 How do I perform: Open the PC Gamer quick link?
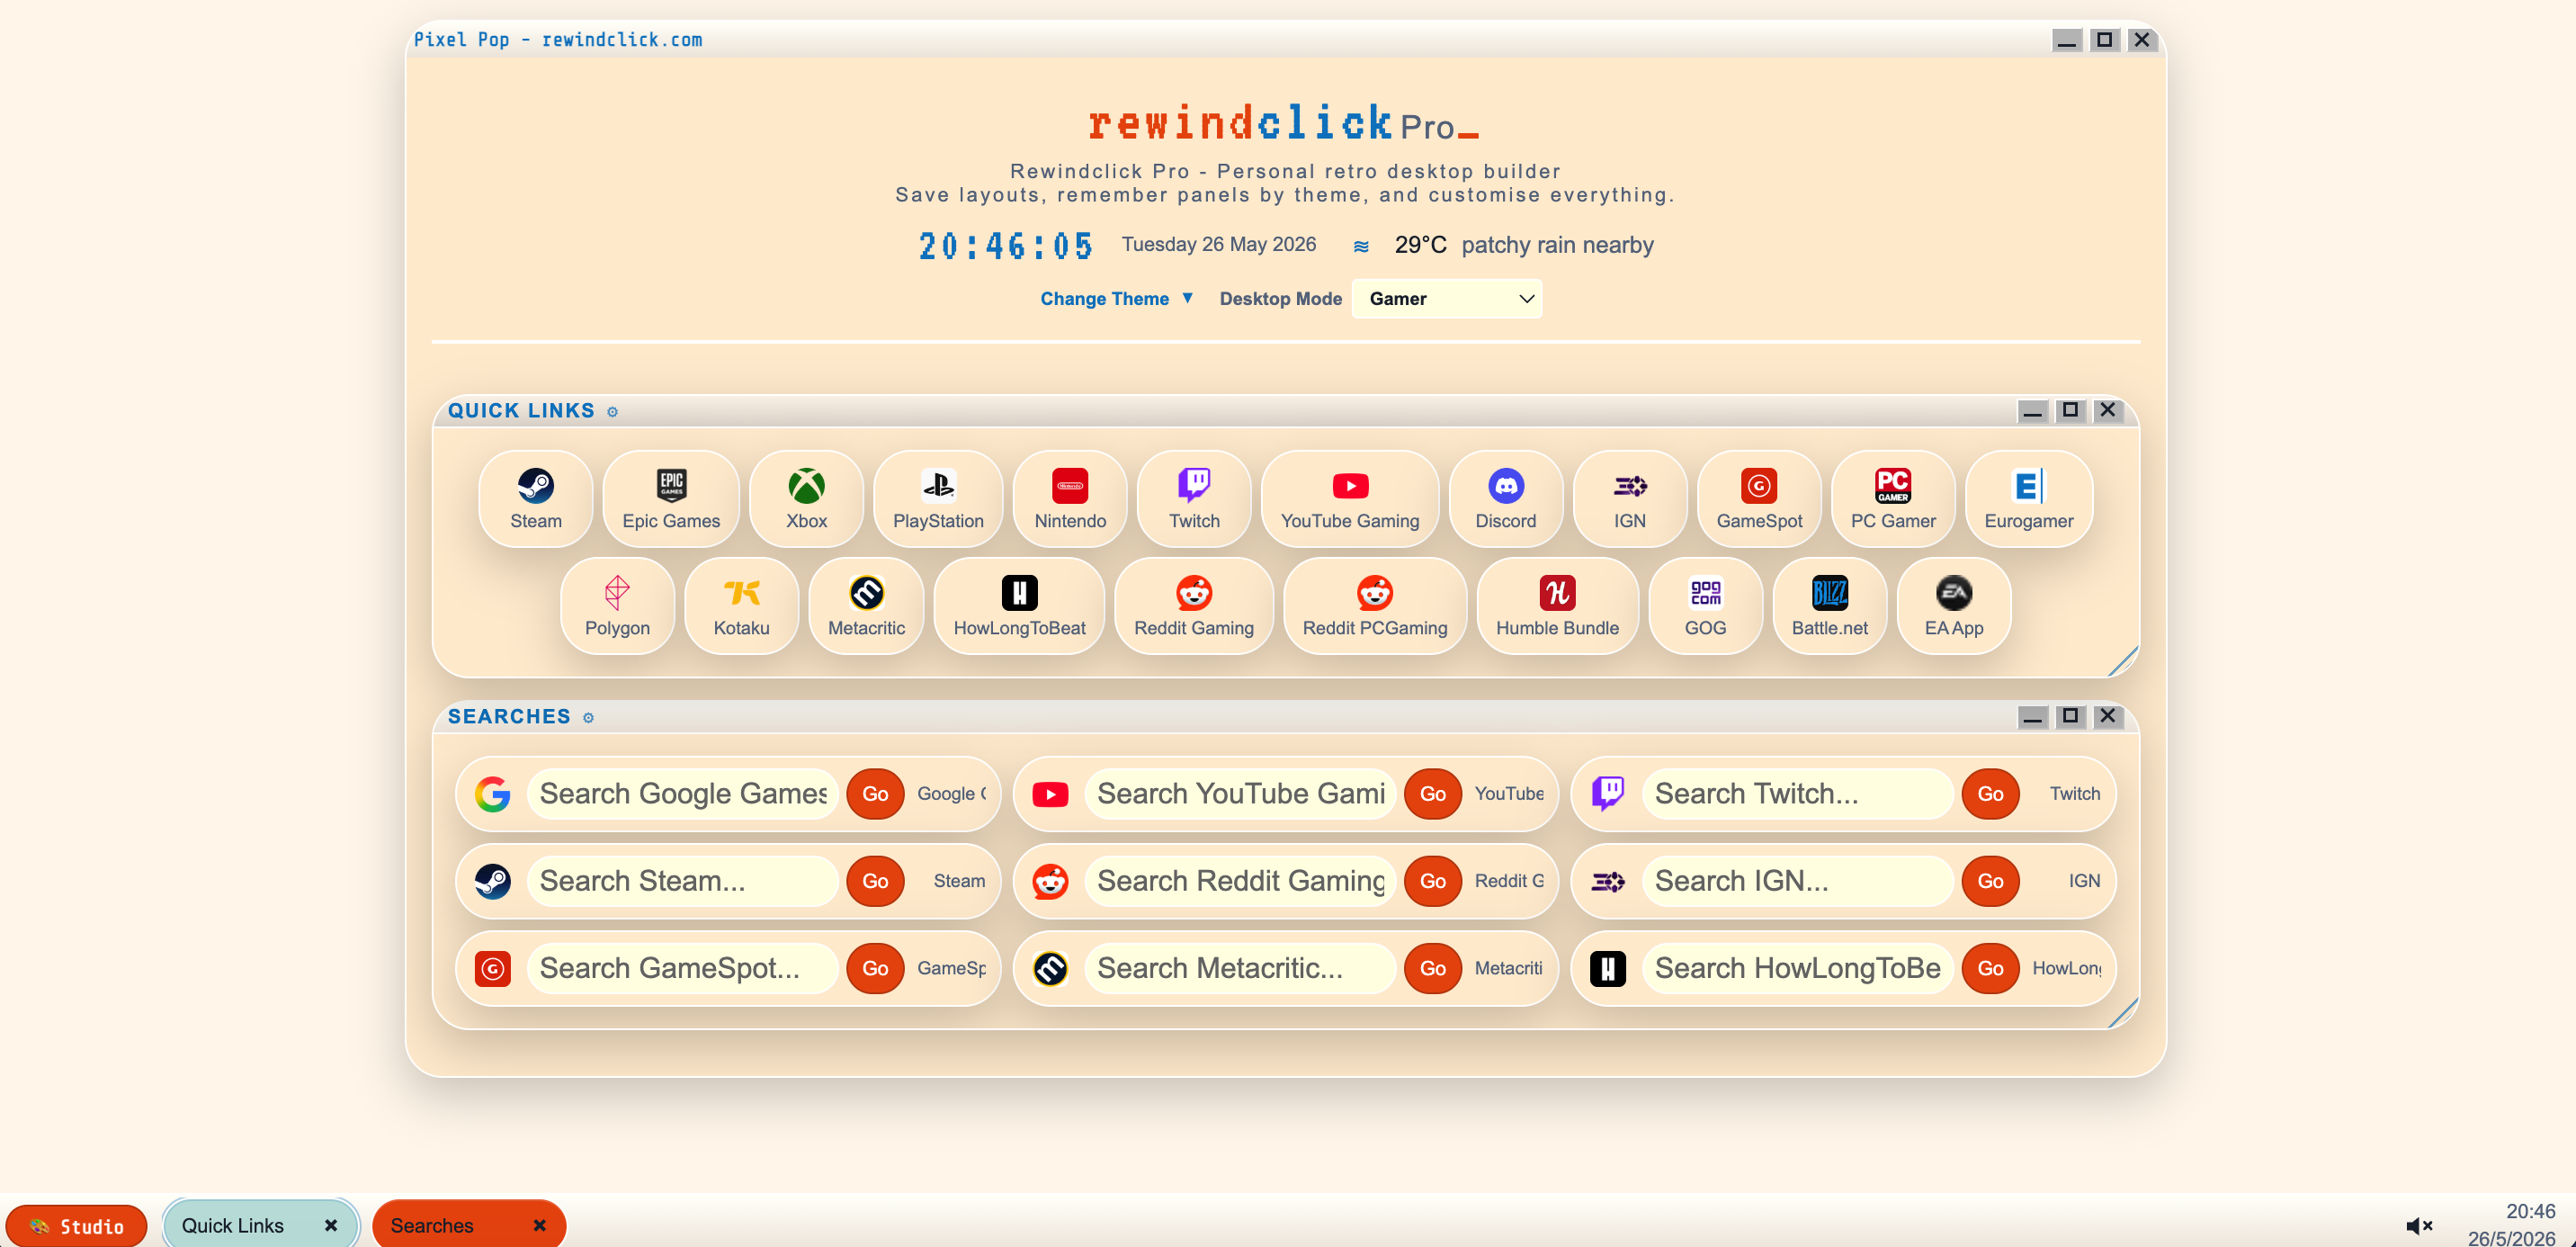tap(1893, 498)
